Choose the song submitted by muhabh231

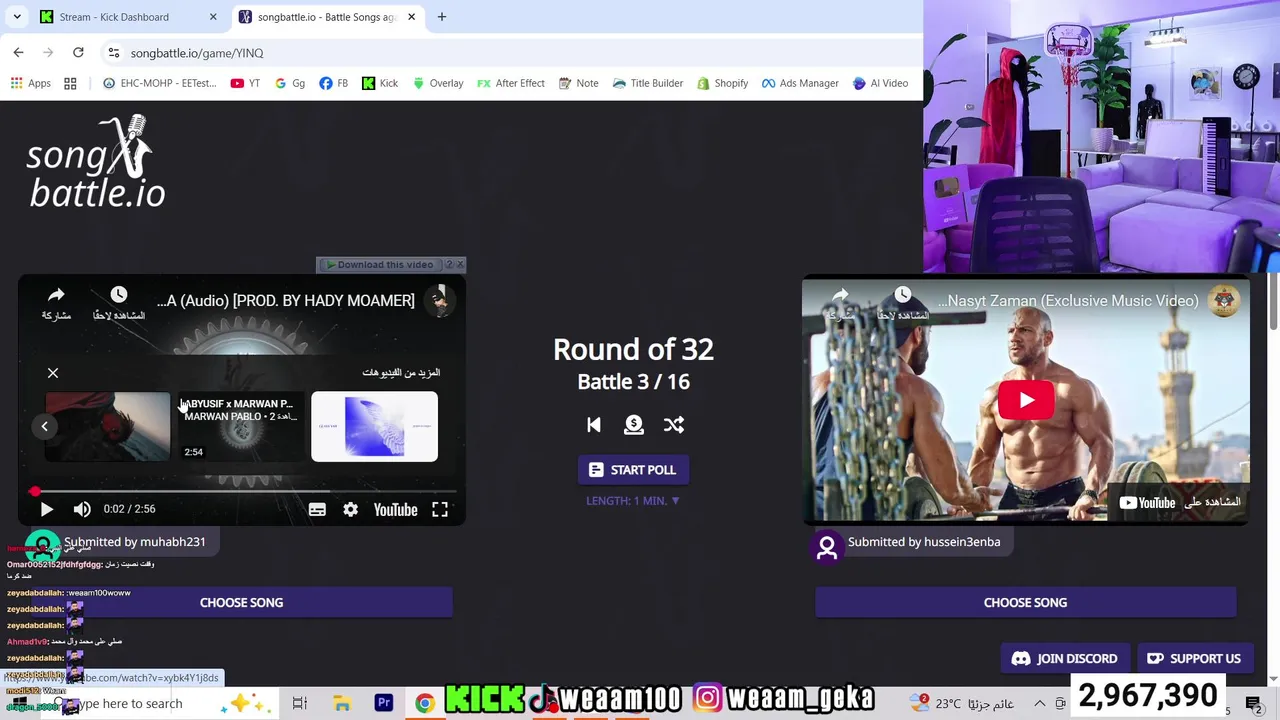click(x=241, y=603)
